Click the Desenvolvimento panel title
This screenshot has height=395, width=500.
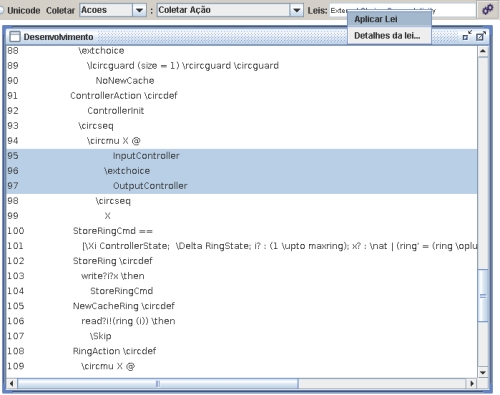click(58, 37)
